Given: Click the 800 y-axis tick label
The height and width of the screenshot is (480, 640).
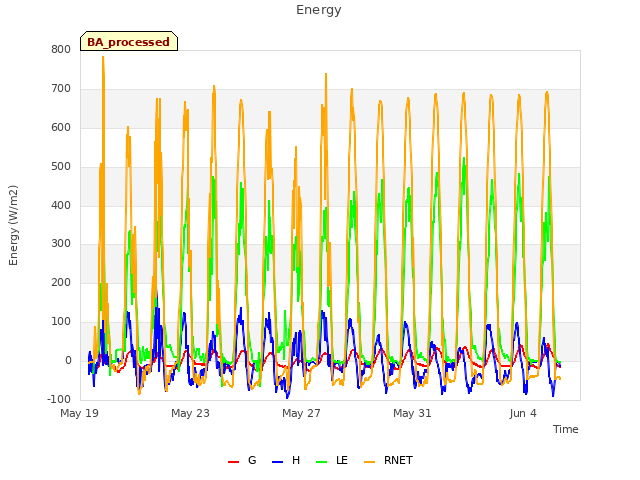Looking at the screenshot, I should click(61, 50).
